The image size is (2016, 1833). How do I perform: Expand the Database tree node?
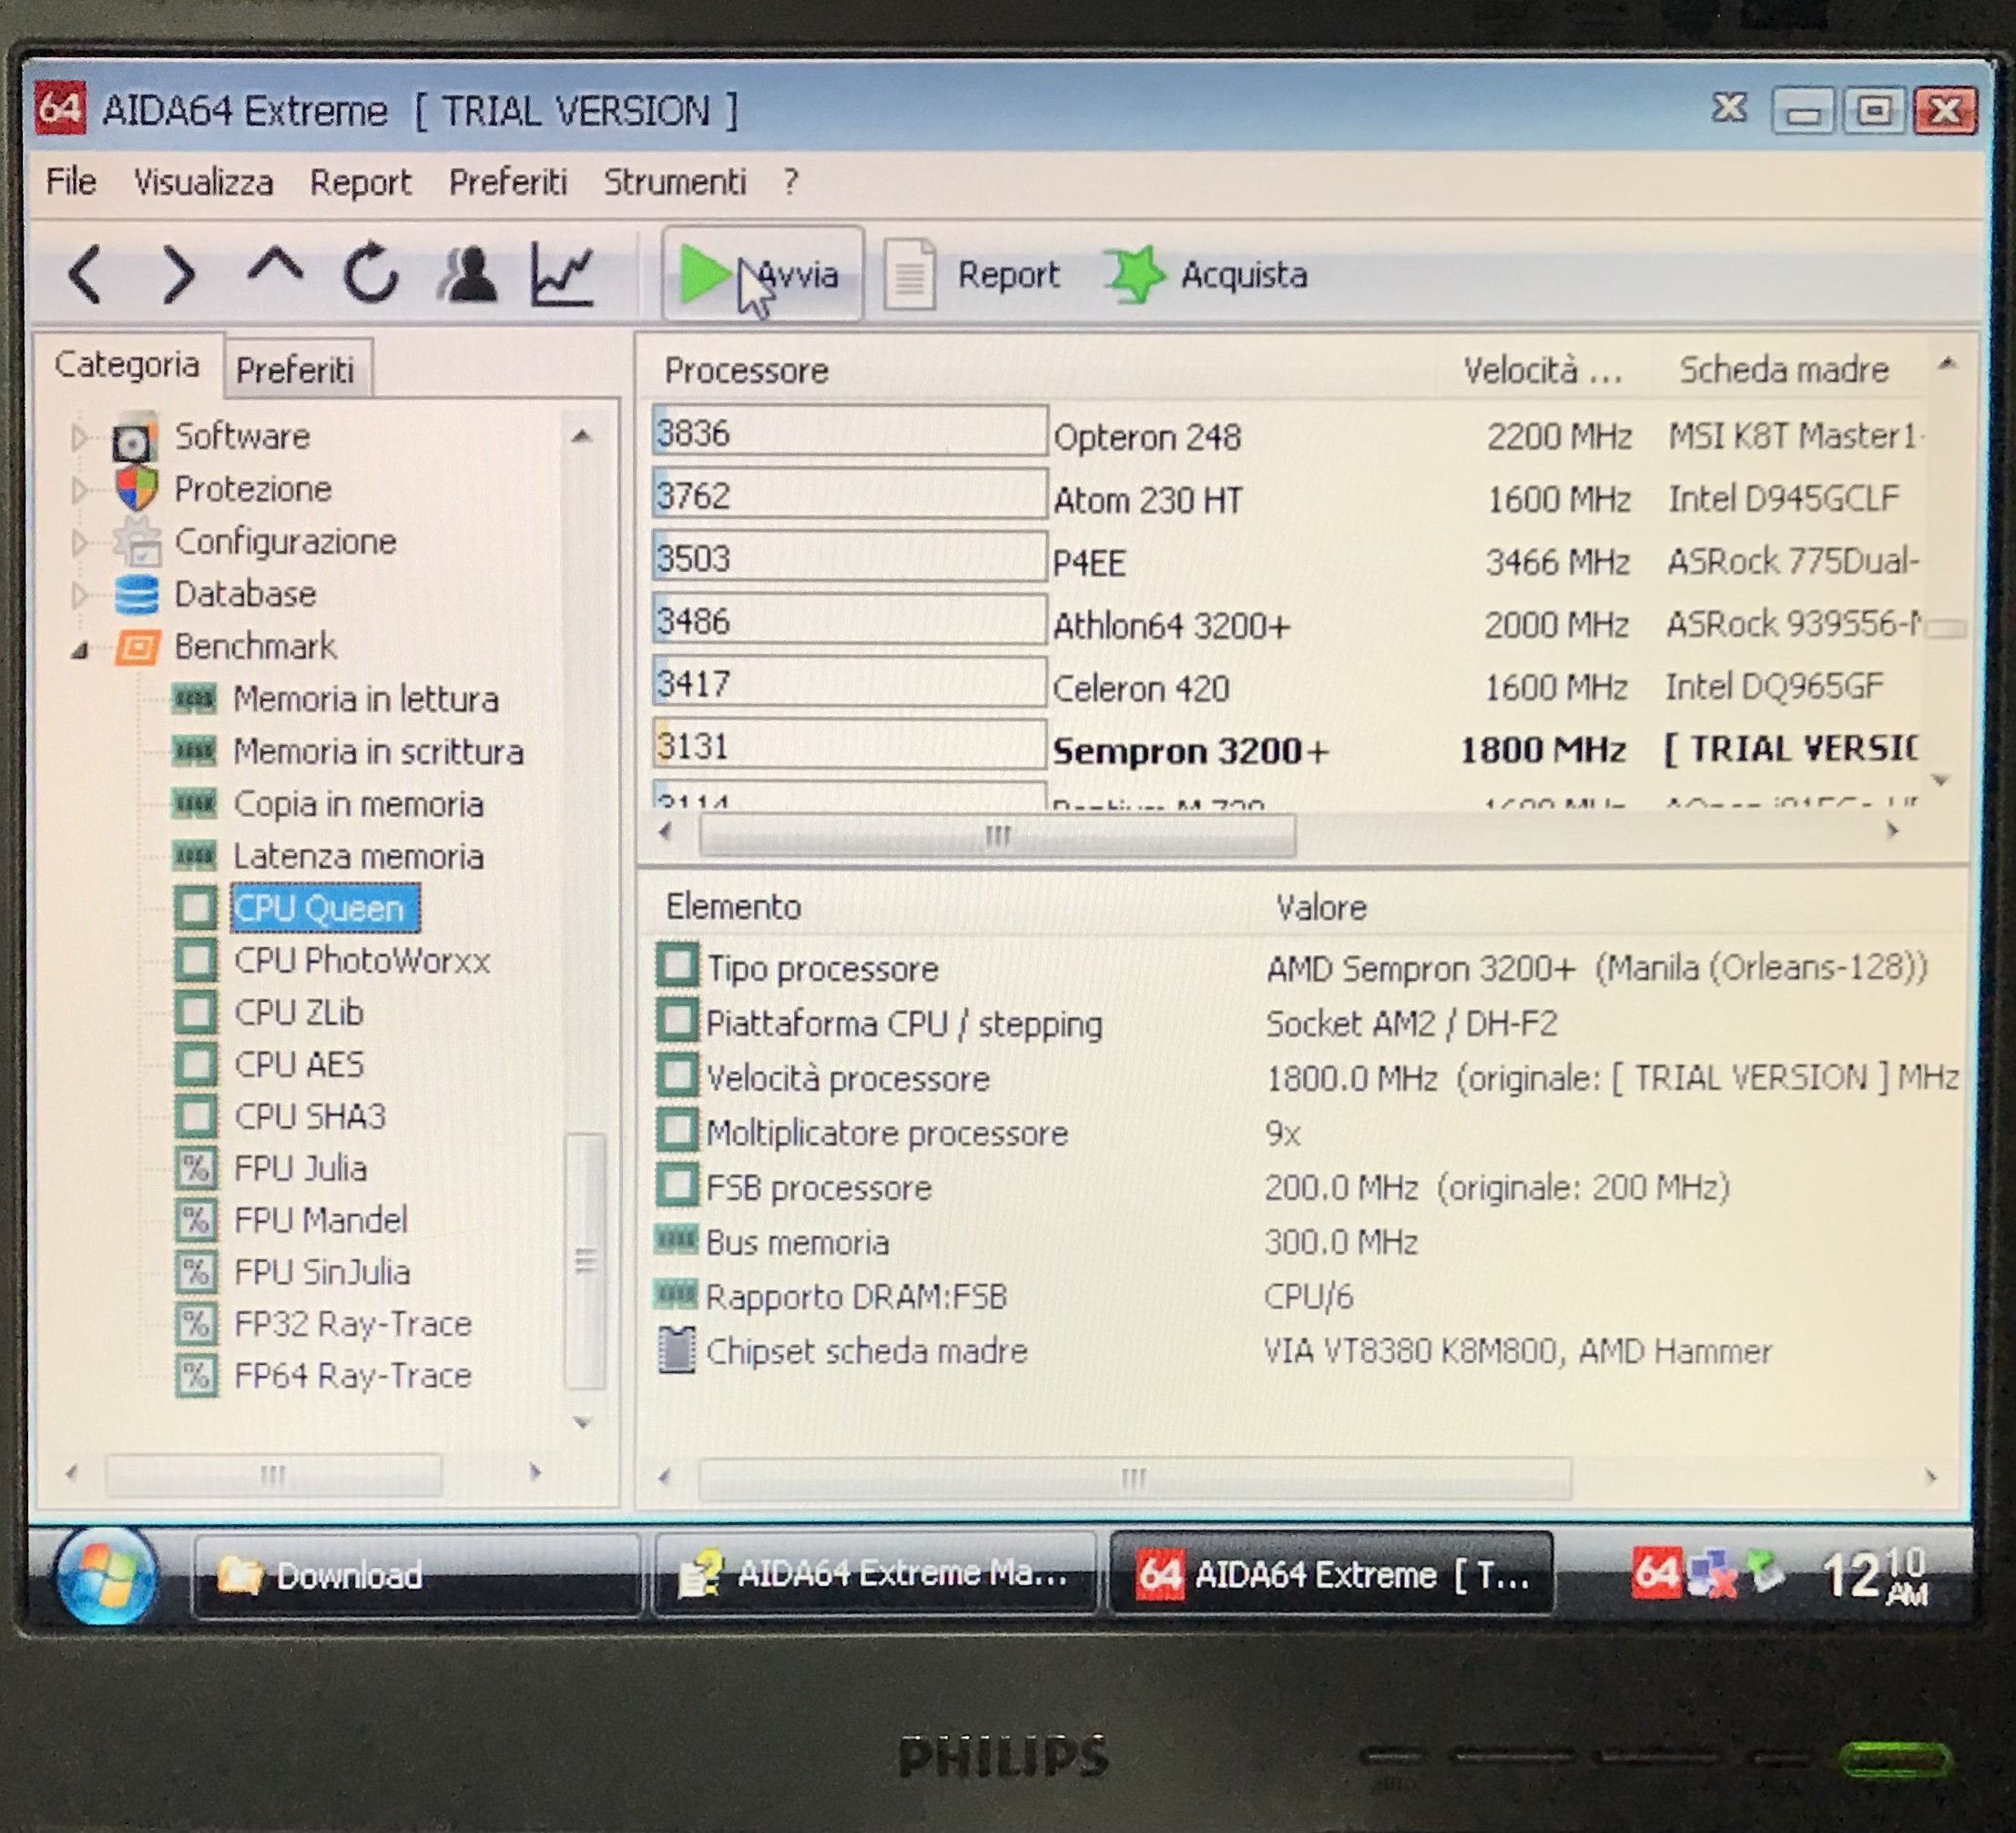(79, 595)
